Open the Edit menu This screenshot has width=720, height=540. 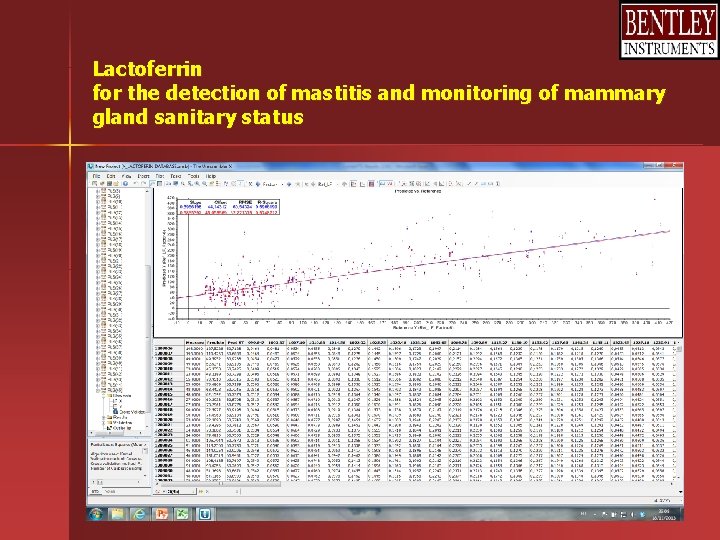click(111, 176)
